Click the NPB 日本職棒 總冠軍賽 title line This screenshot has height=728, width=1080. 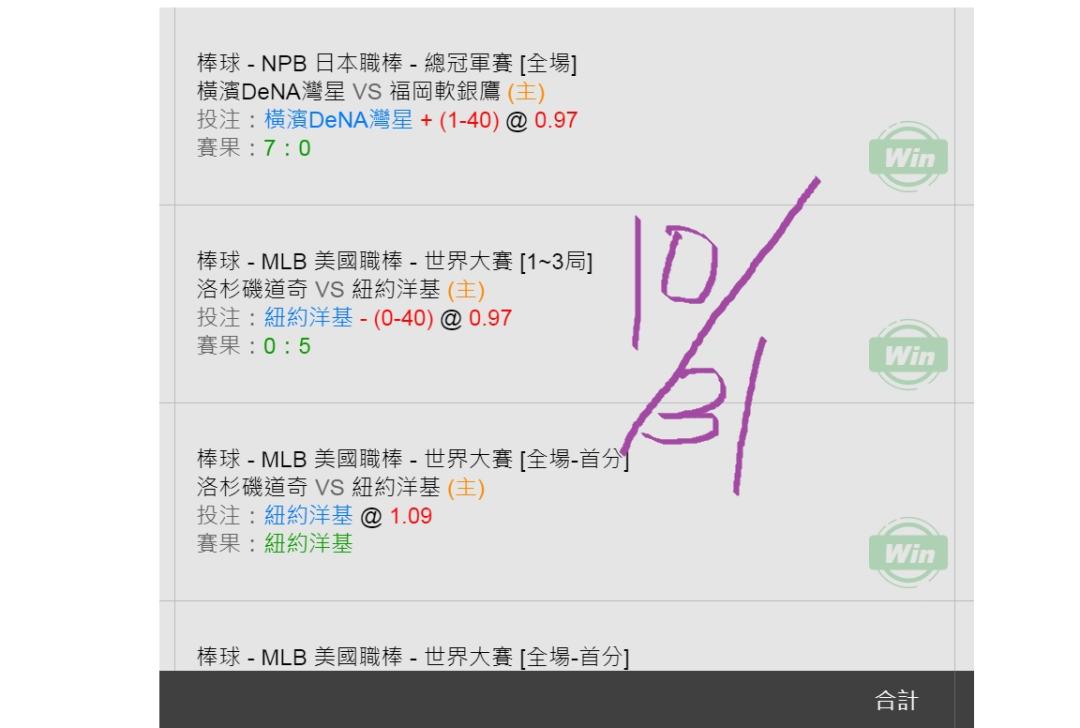coord(387,63)
